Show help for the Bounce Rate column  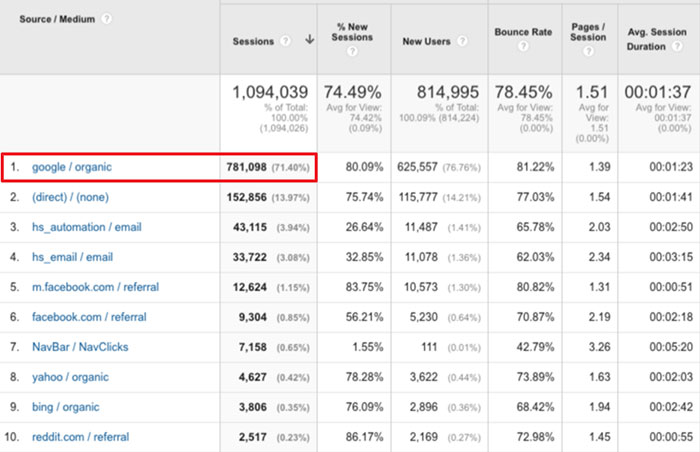pyautogui.click(x=524, y=47)
